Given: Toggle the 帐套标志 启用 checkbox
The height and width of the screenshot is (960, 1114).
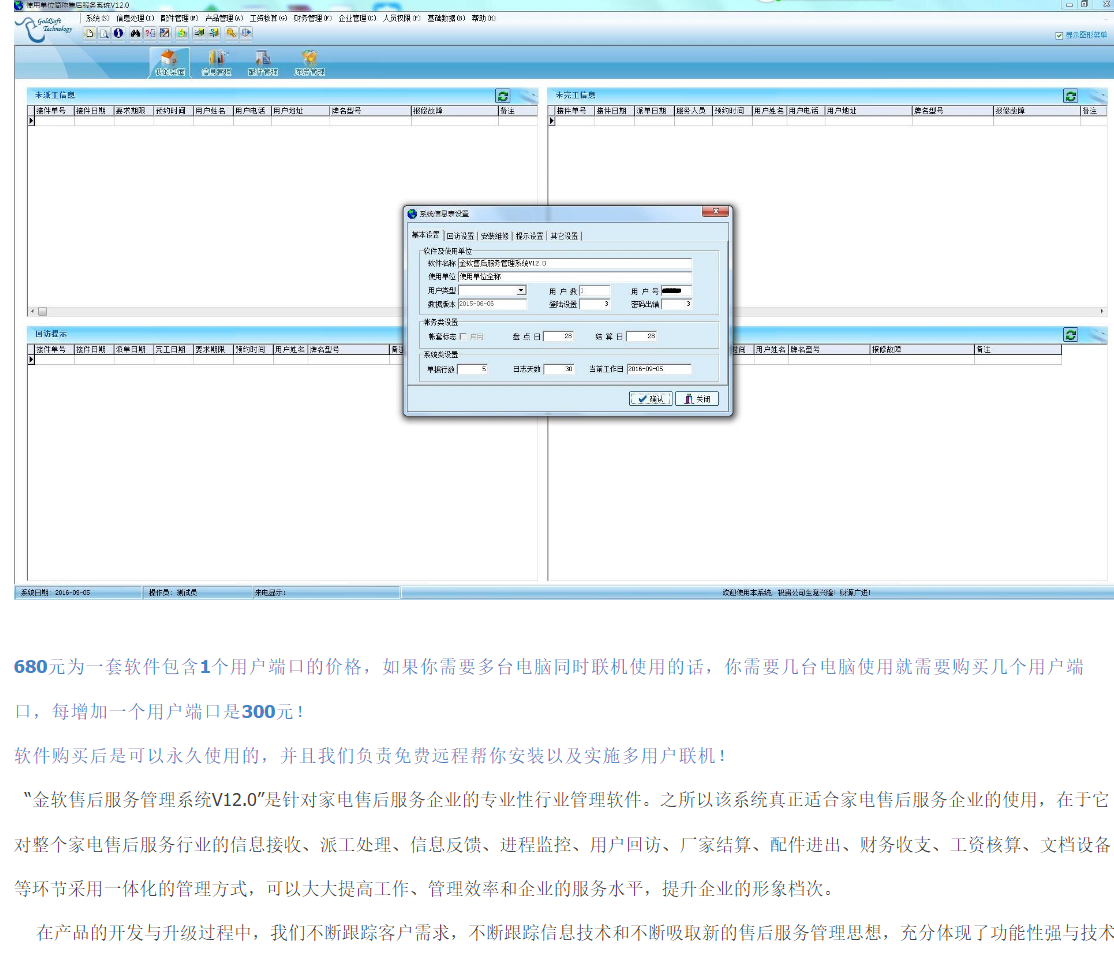Looking at the screenshot, I should click(x=463, y=337).
